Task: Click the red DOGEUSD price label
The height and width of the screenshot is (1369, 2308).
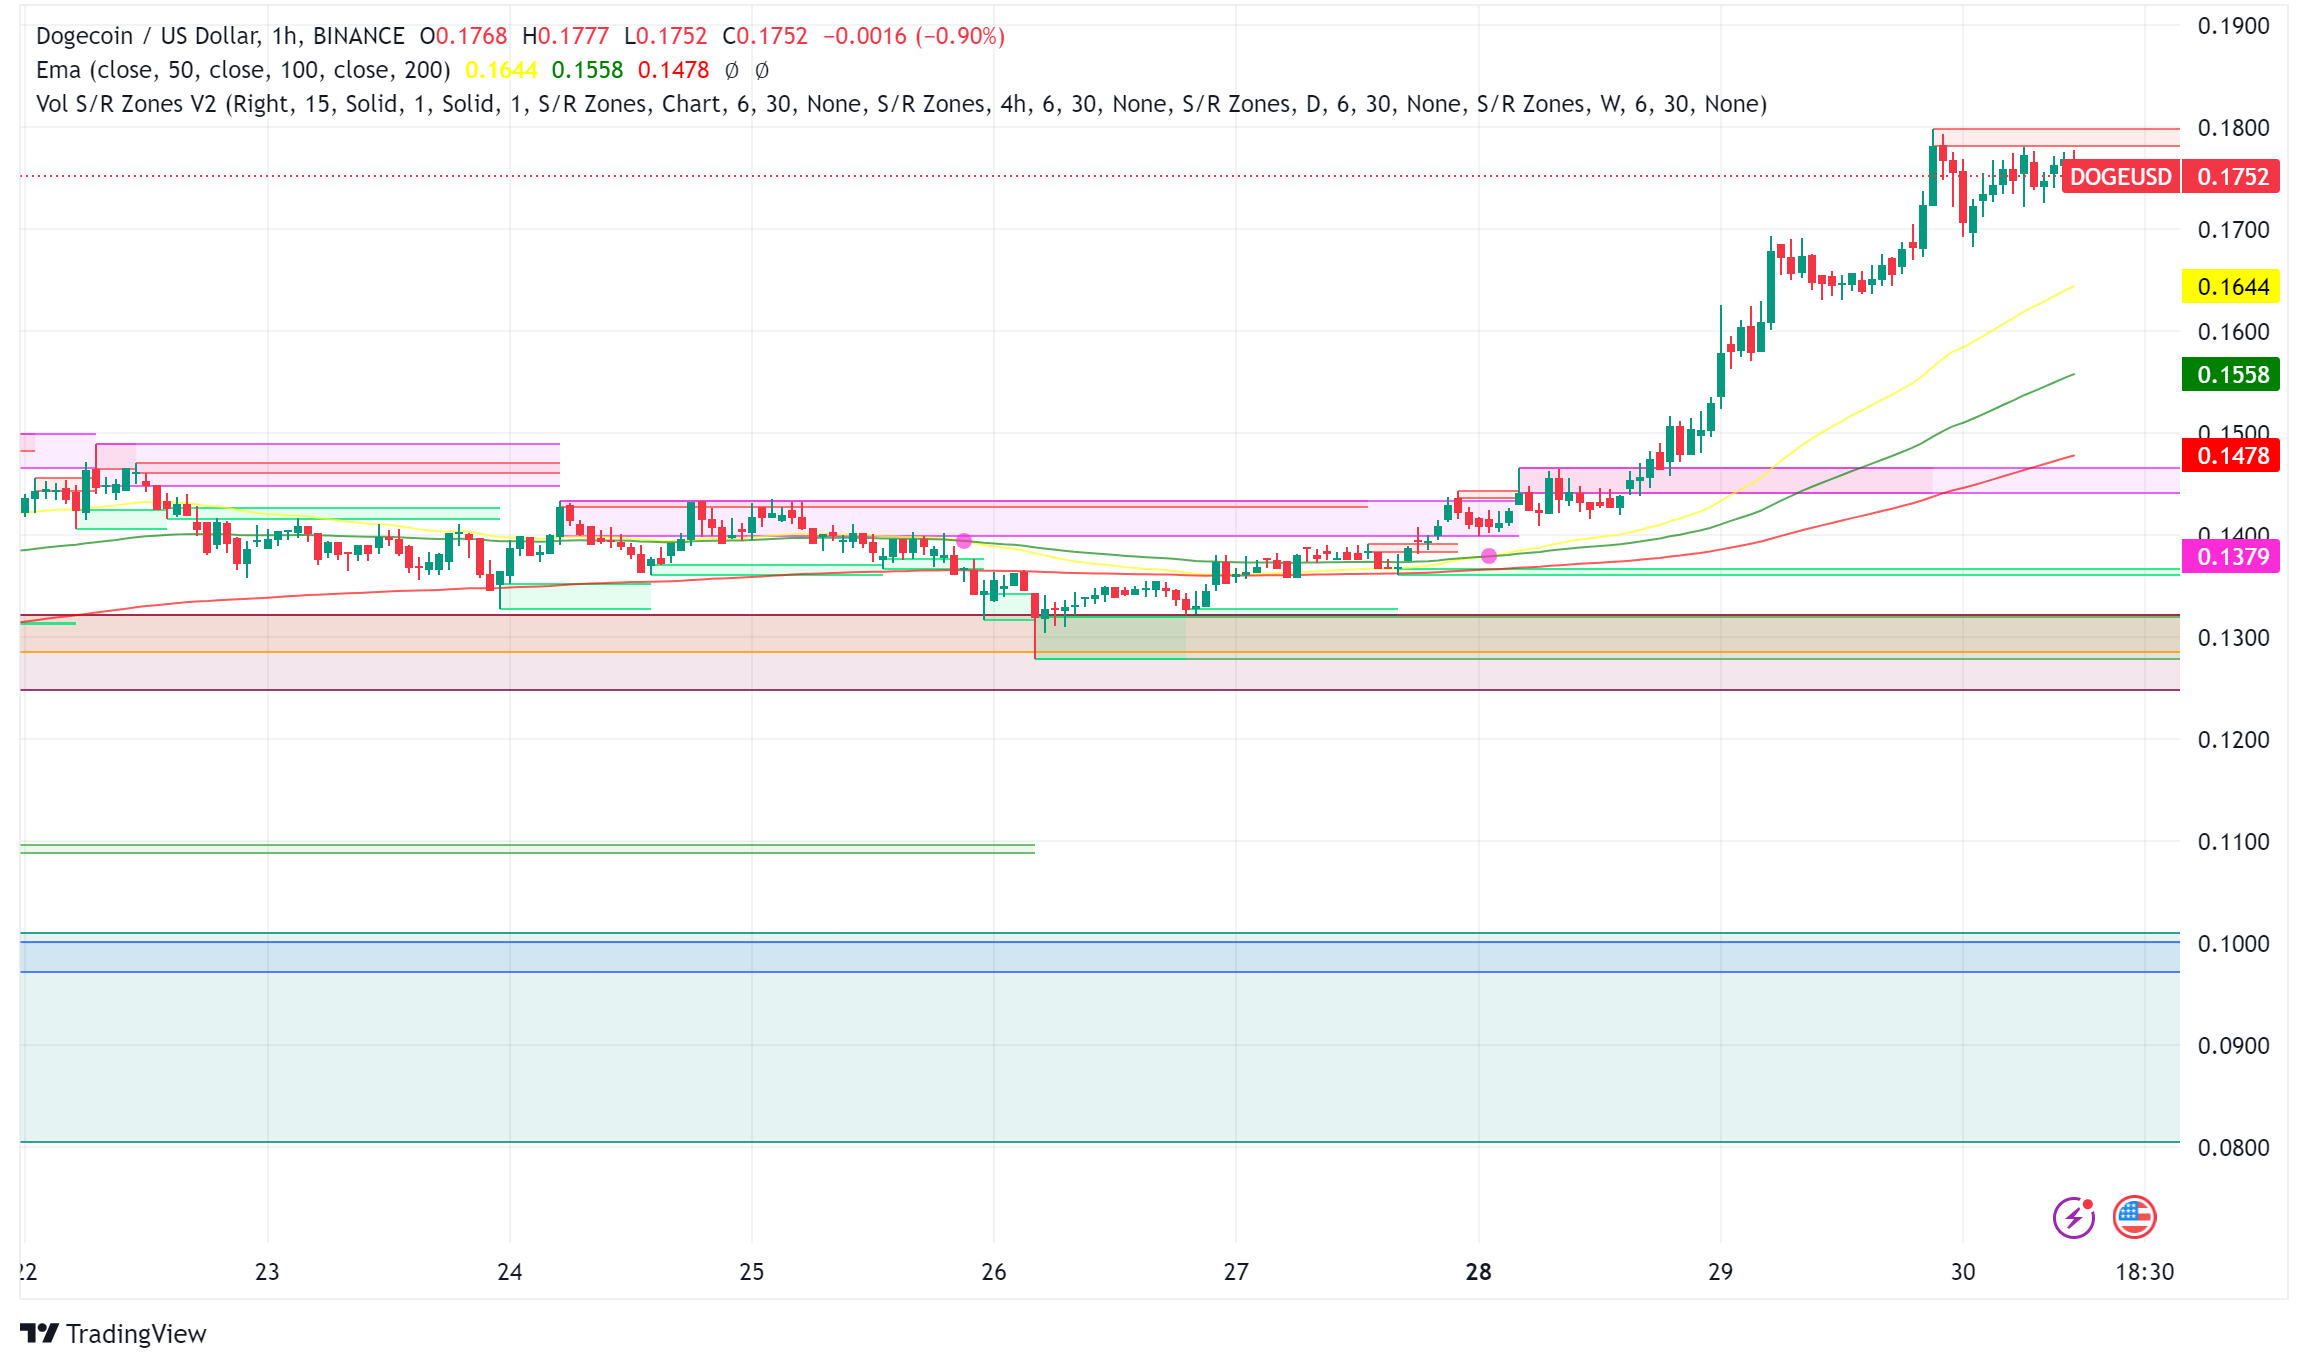Action: (x=2120, y=177)
